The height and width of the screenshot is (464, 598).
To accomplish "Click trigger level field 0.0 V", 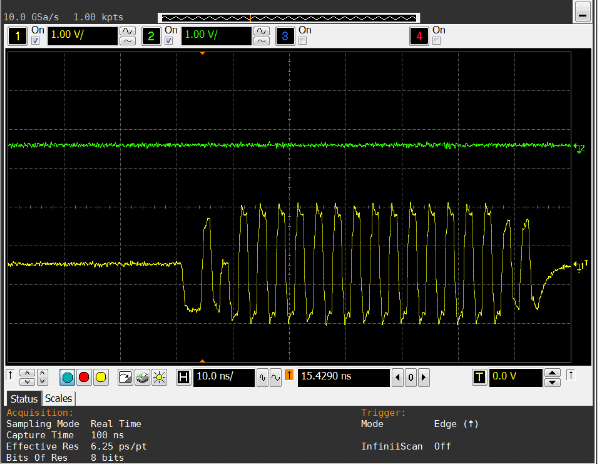I will coord(516,377).
